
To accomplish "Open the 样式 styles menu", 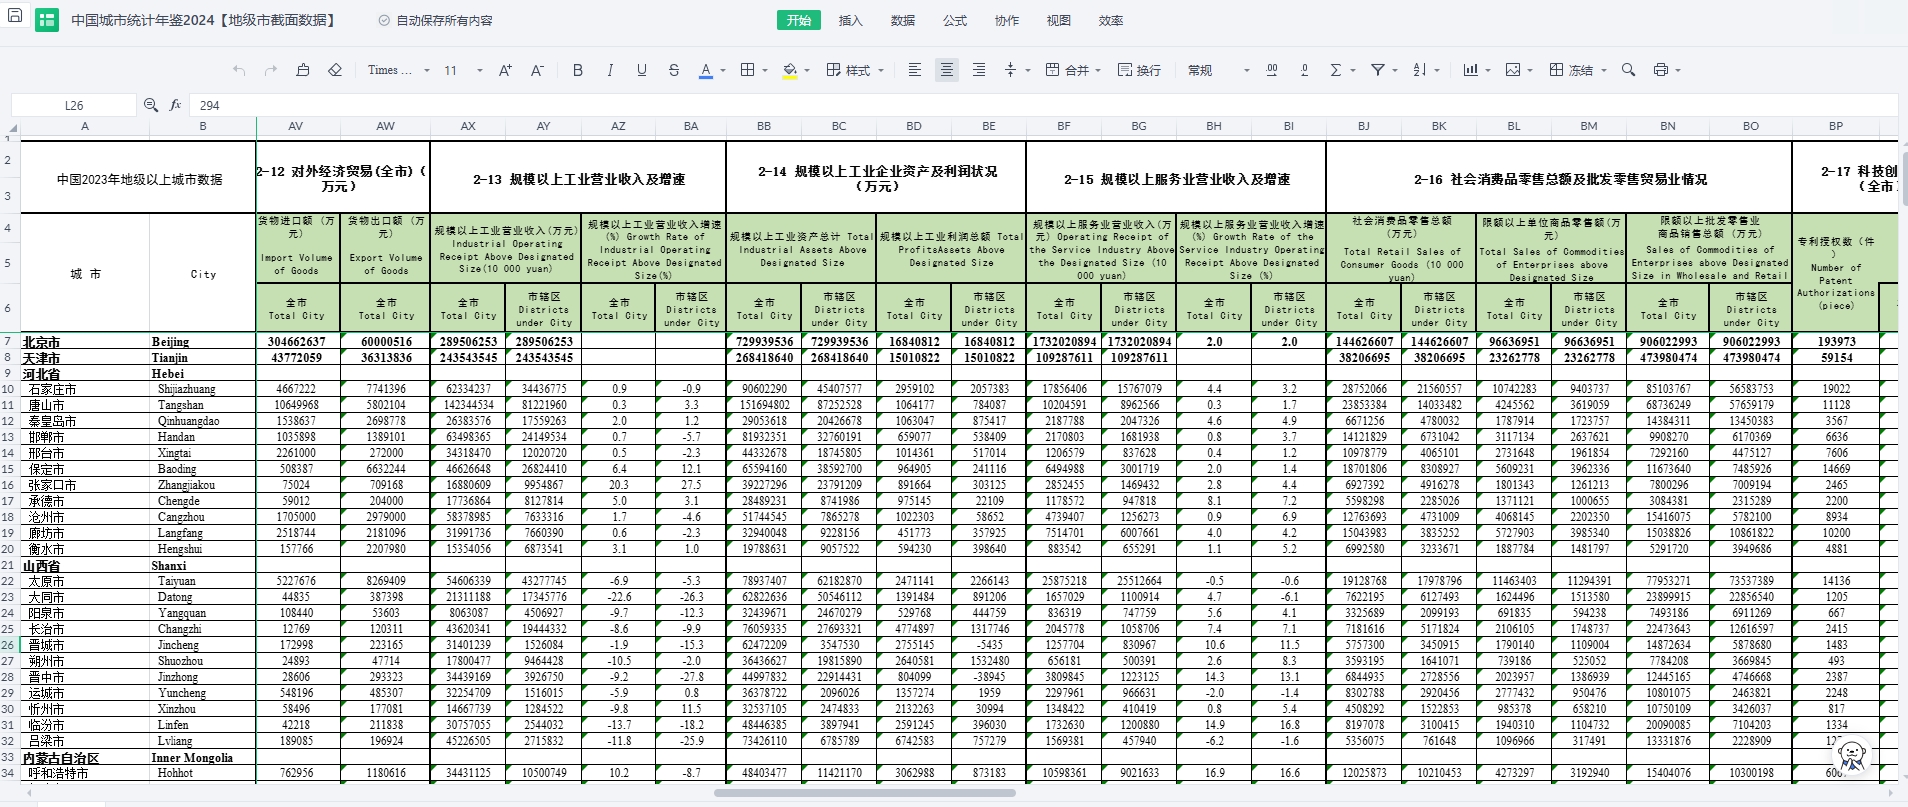I will coord(855,70).
